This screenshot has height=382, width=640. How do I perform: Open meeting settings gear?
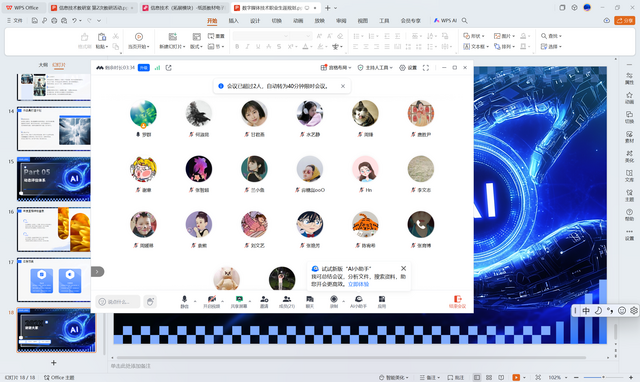[408, 68]
